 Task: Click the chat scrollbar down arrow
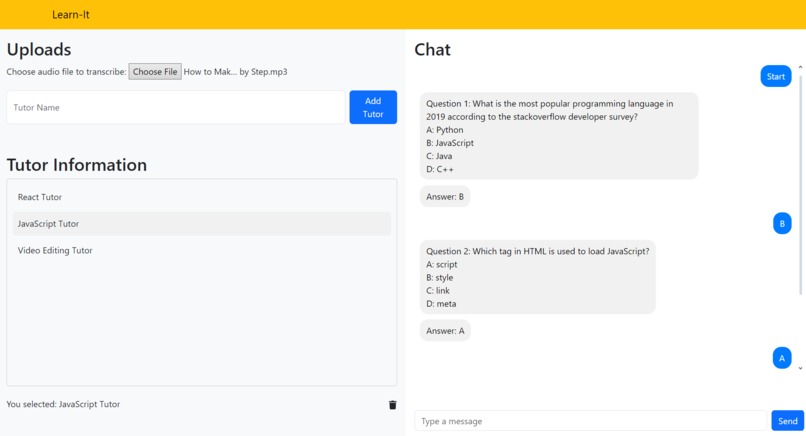tap(800, 368)
